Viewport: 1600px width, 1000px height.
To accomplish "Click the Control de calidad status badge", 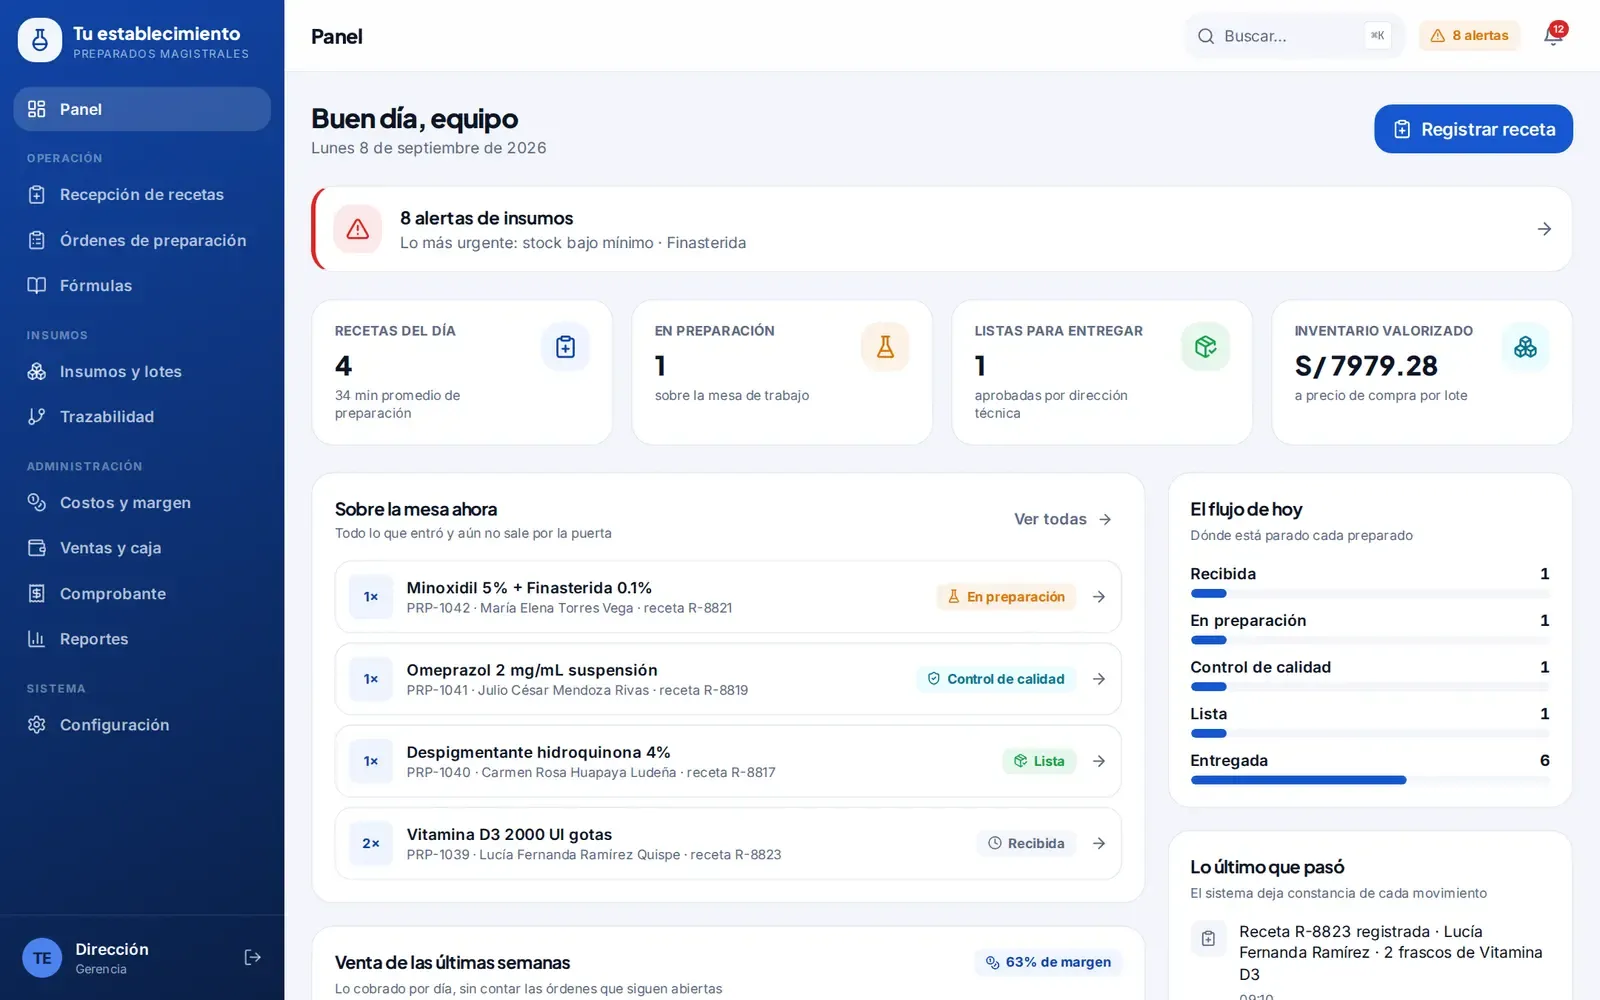I will click(x=996, y=679).
